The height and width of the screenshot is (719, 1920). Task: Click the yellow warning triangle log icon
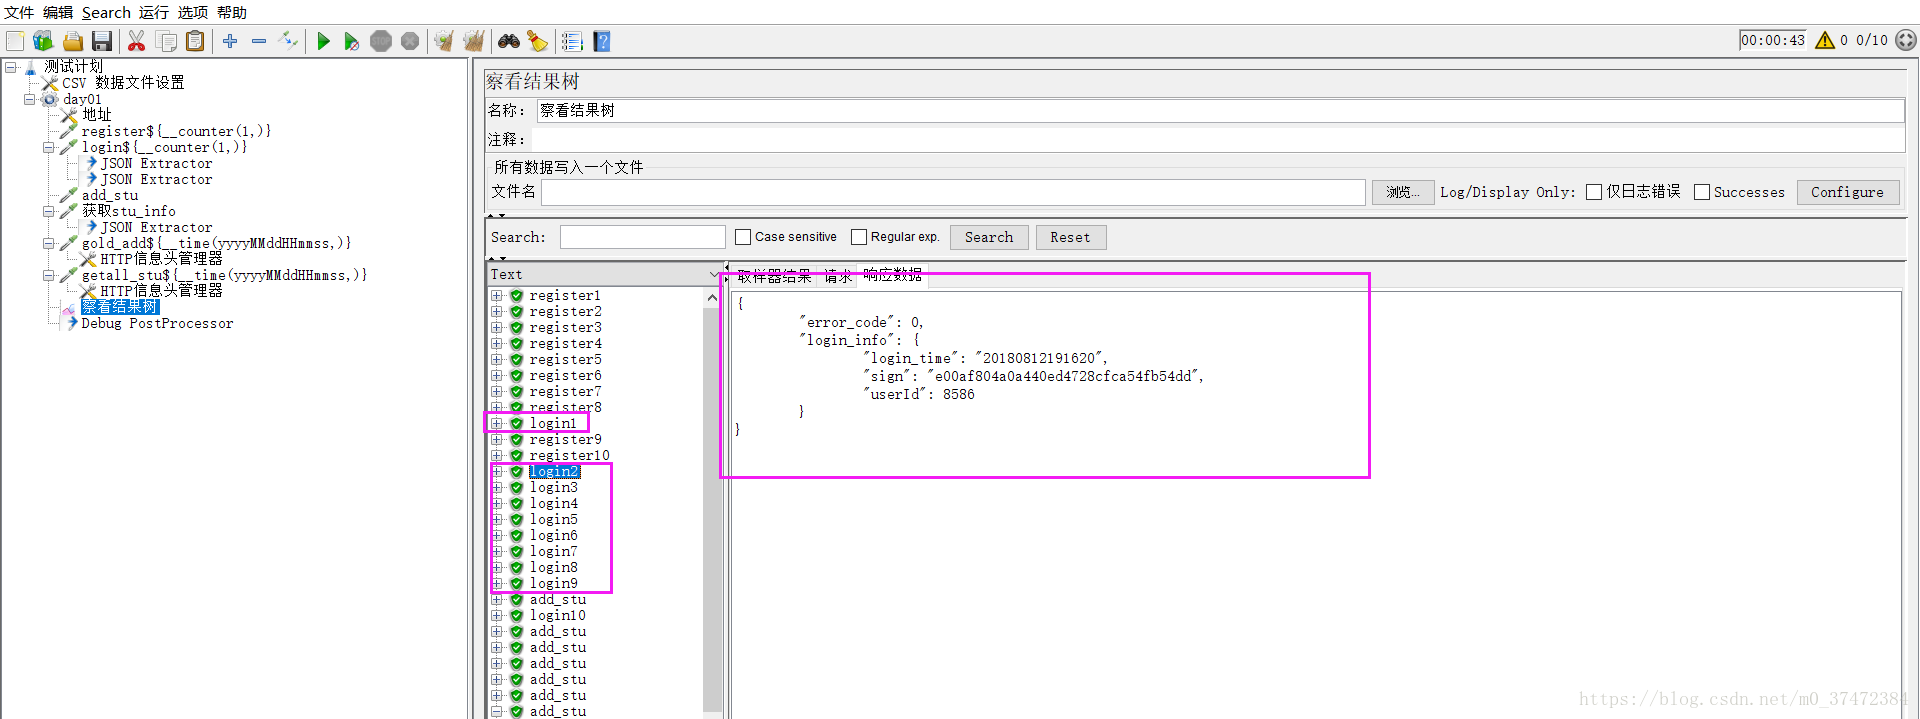(1825, 40)
